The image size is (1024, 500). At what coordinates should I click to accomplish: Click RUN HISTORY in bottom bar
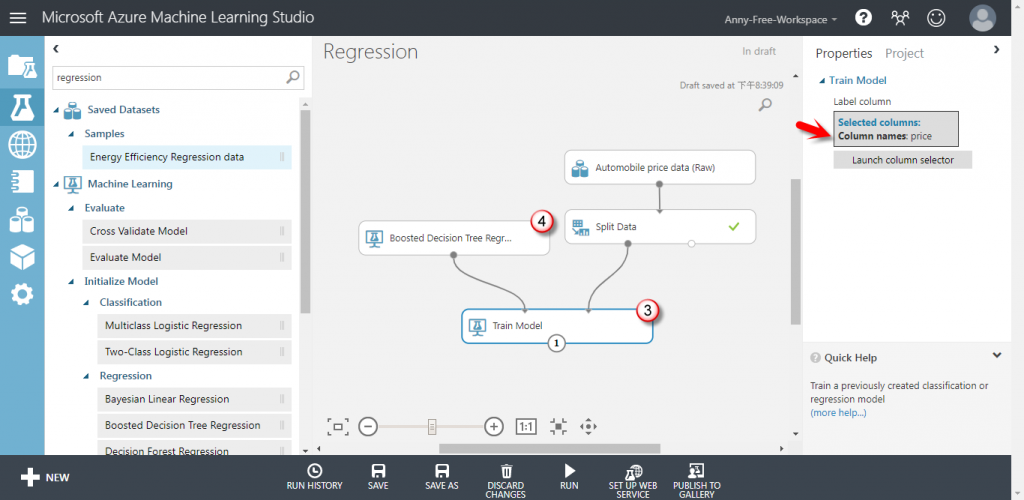pos(314,477)
